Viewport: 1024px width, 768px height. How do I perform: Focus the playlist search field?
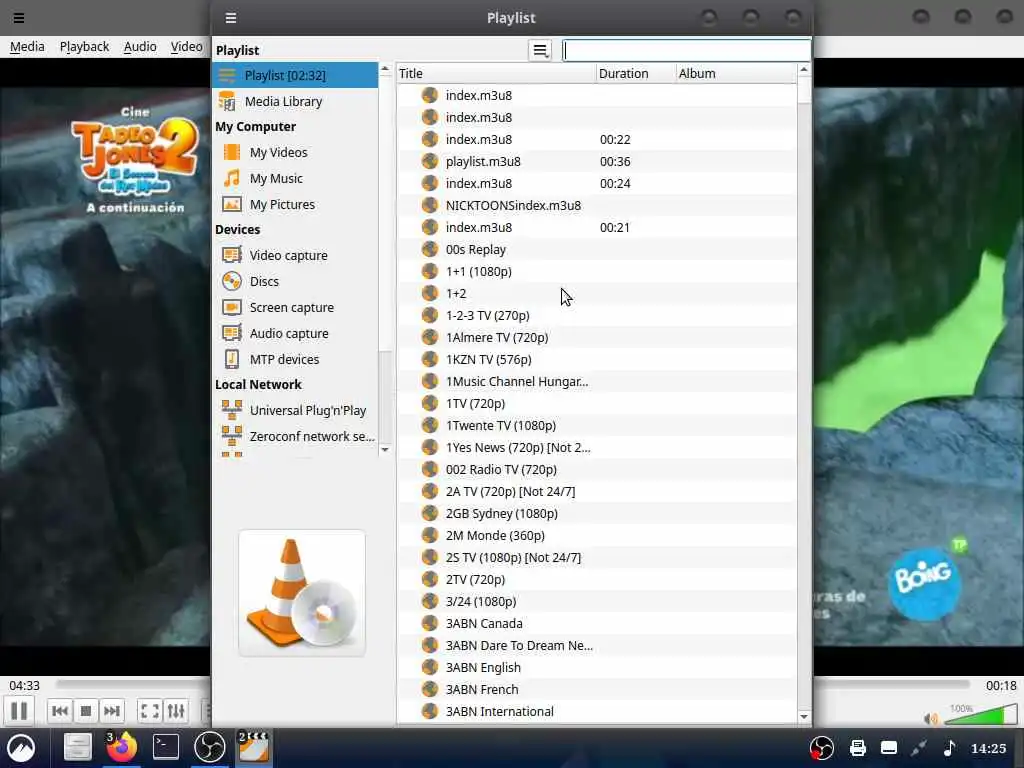tap(686, 50)
